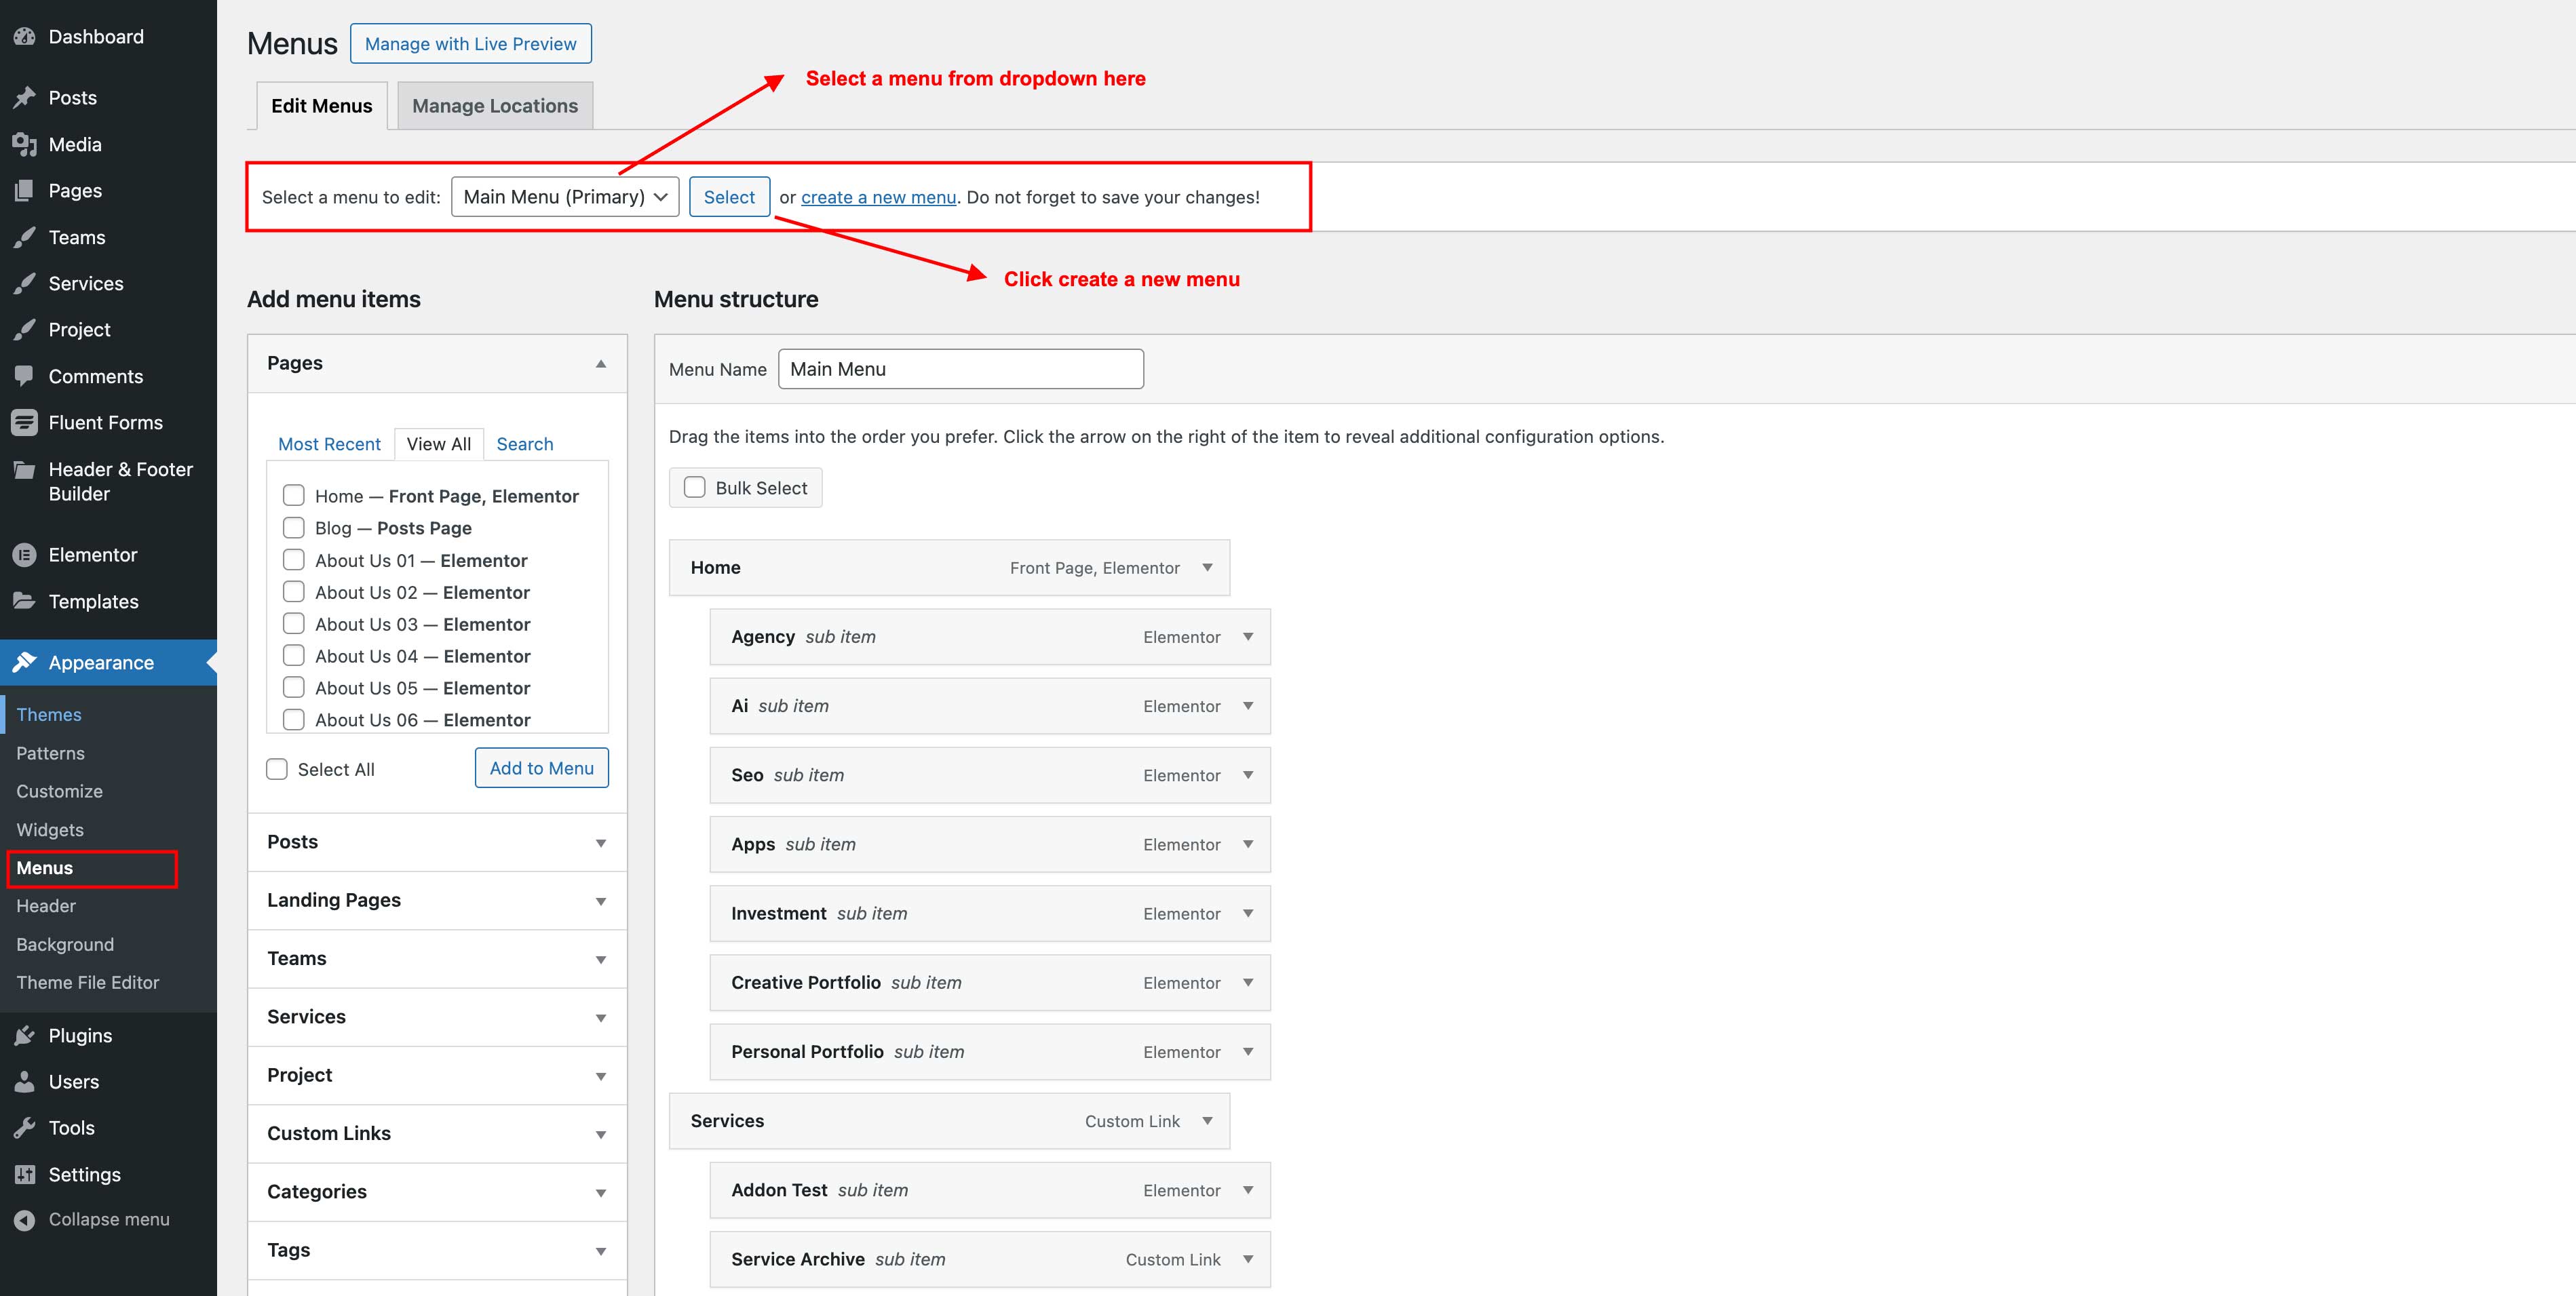Click the create a new menu link

878,198
